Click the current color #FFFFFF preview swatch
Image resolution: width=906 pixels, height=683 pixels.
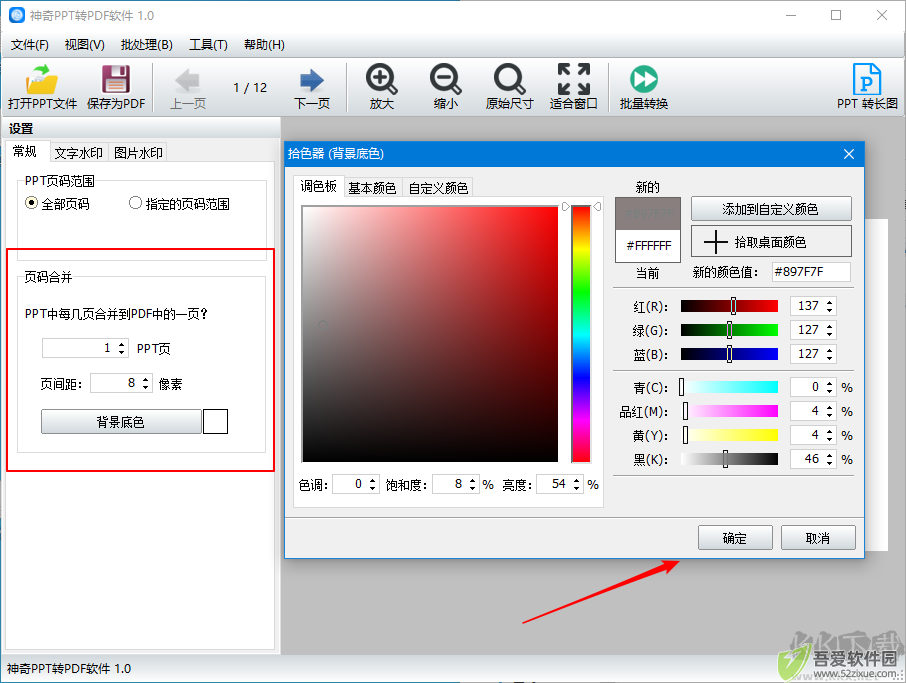click(648, 246)
